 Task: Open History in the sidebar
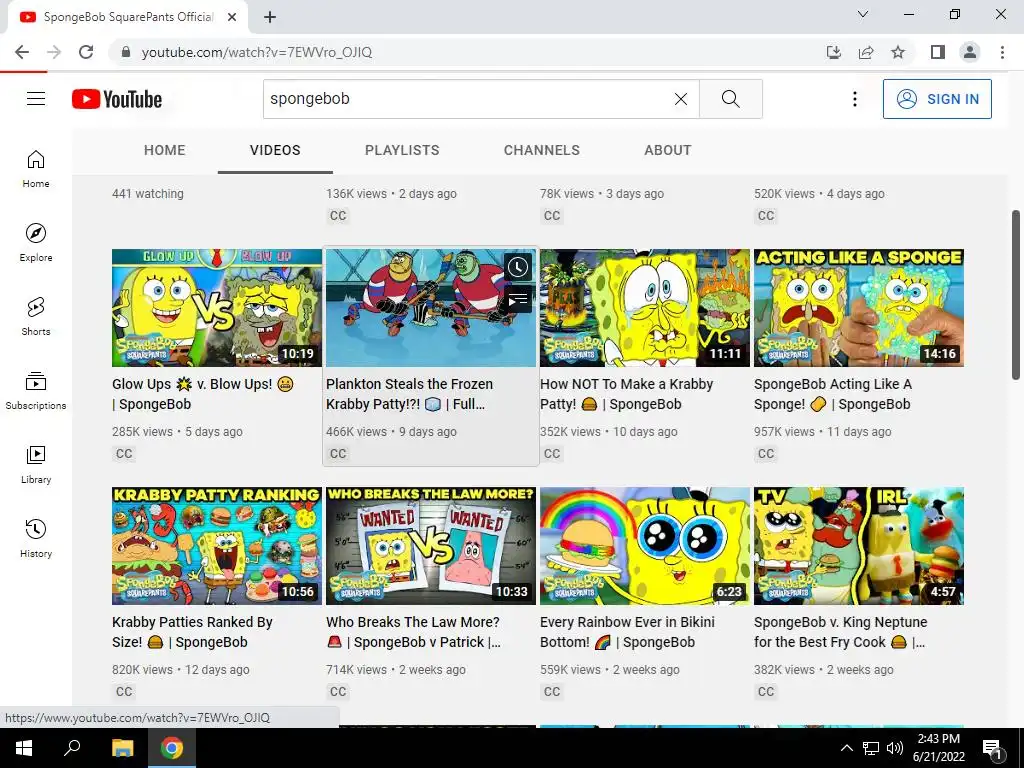(36, 537)
